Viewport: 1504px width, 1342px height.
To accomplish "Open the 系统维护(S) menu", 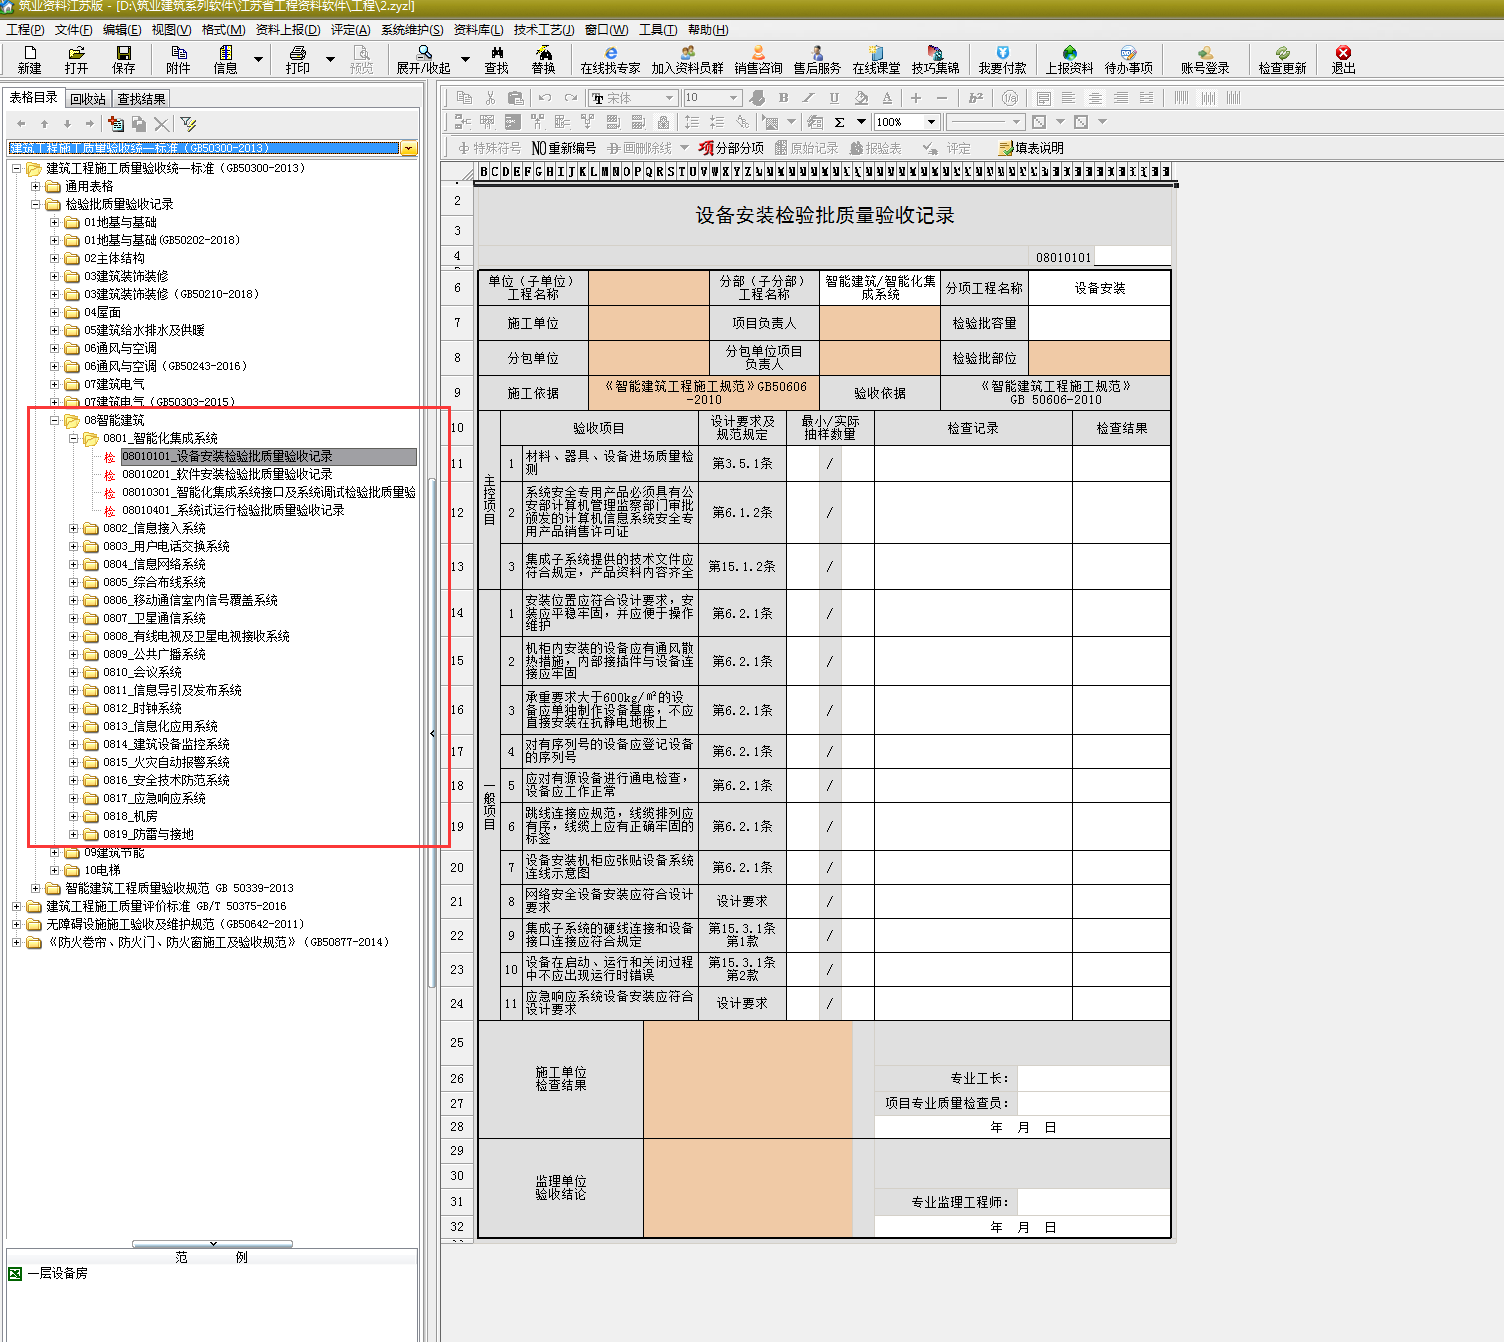I will pos(412,30).
